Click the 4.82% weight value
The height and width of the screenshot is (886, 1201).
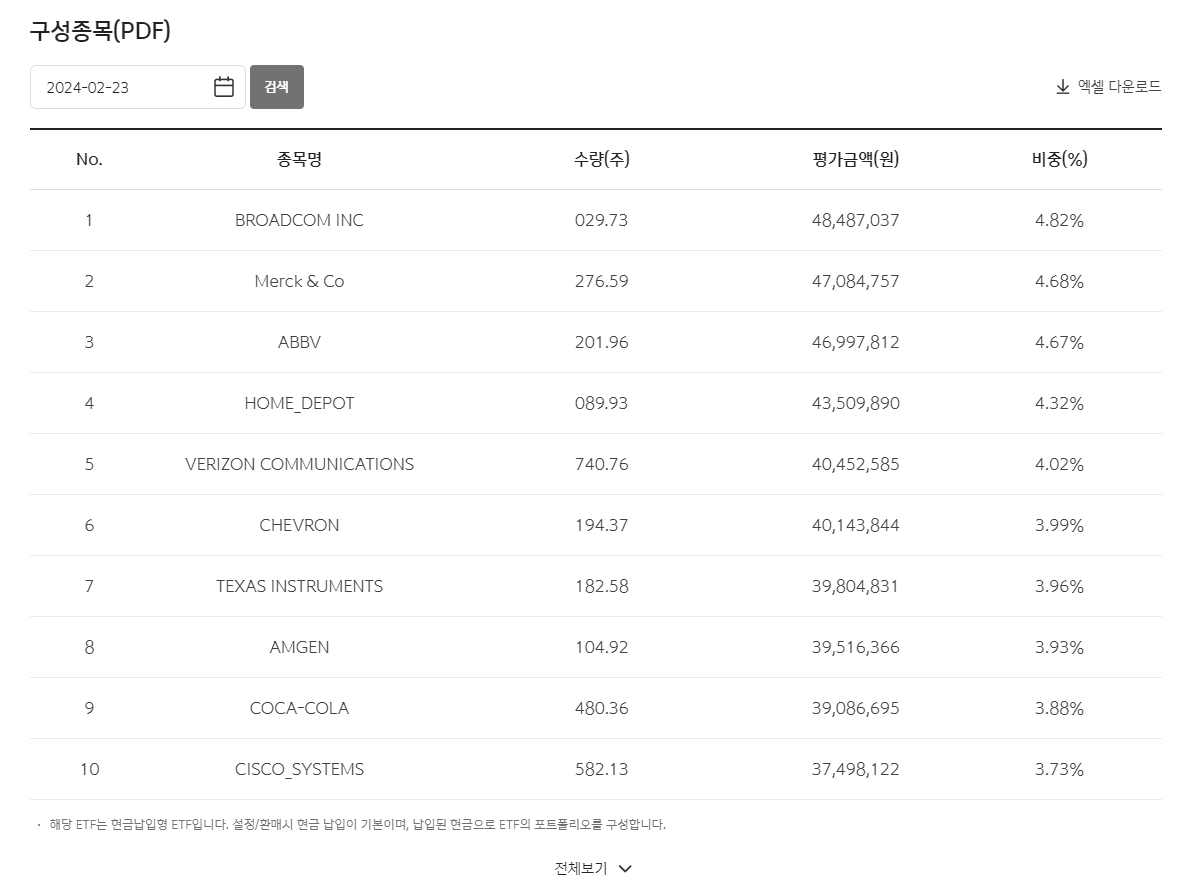[1060, 220]
